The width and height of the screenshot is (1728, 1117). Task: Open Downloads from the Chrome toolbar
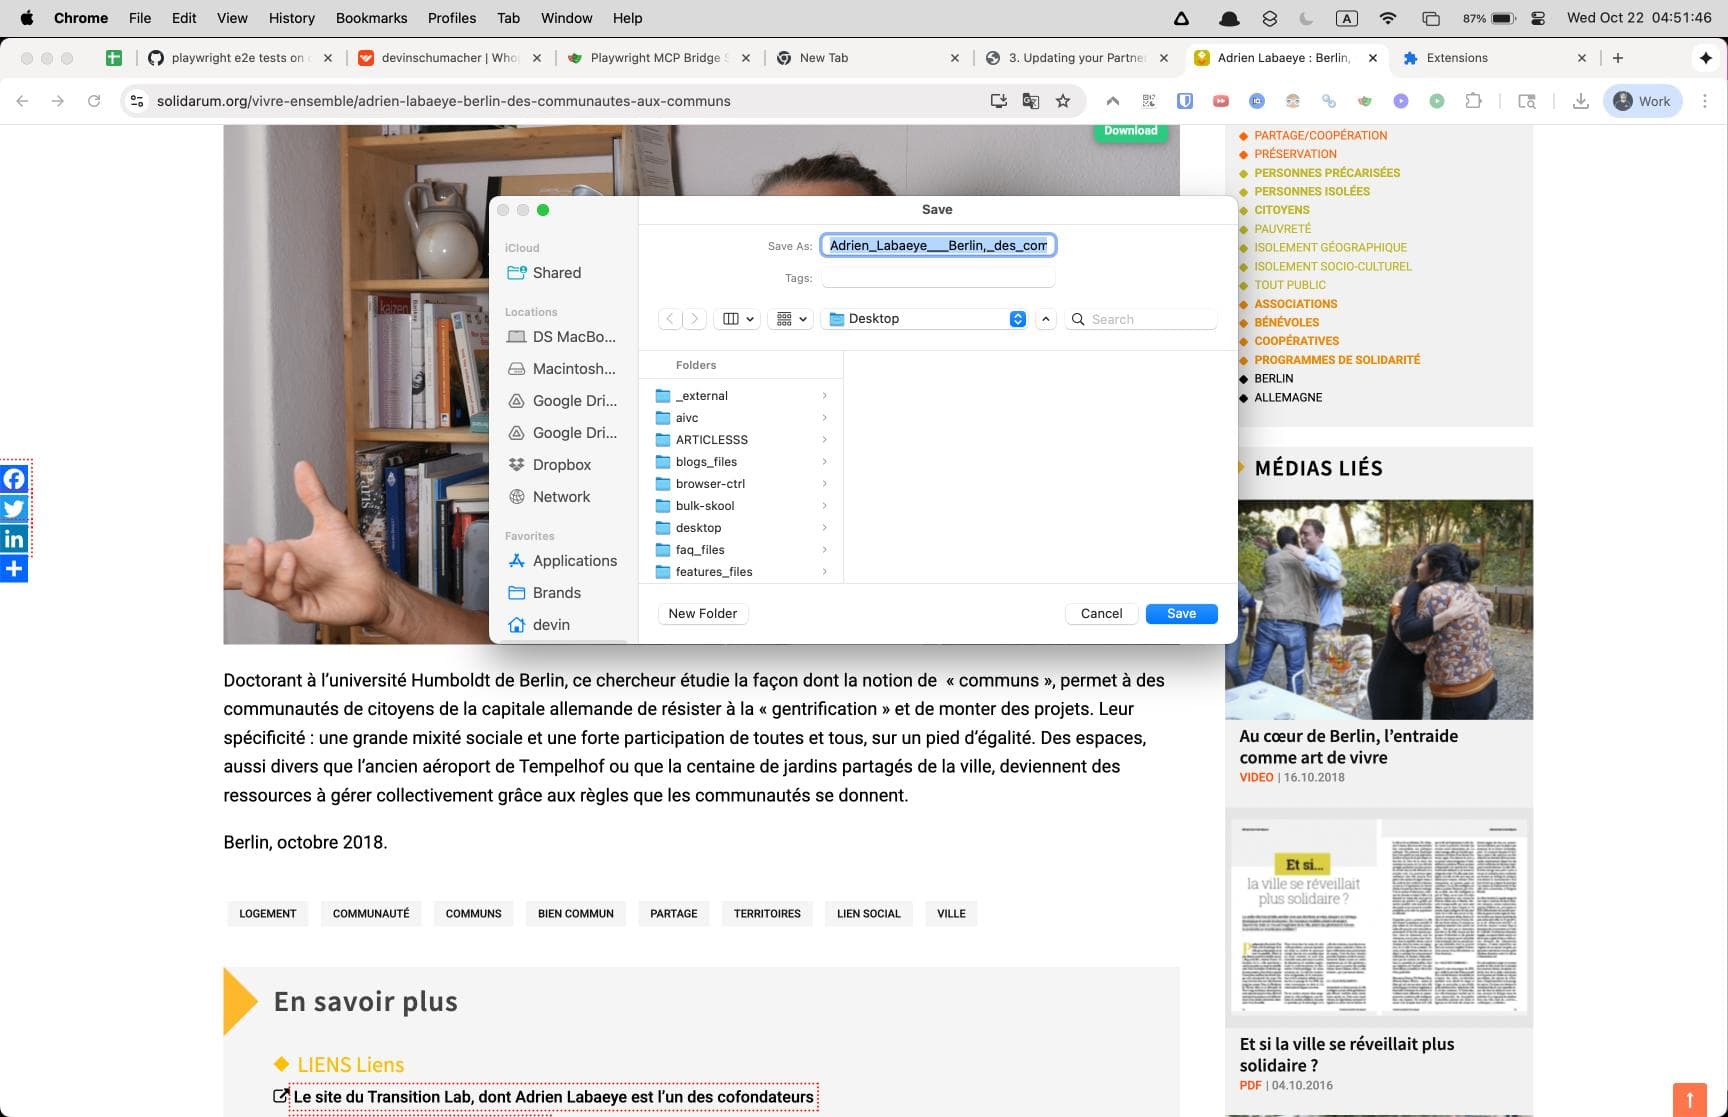pos(1581,100)
